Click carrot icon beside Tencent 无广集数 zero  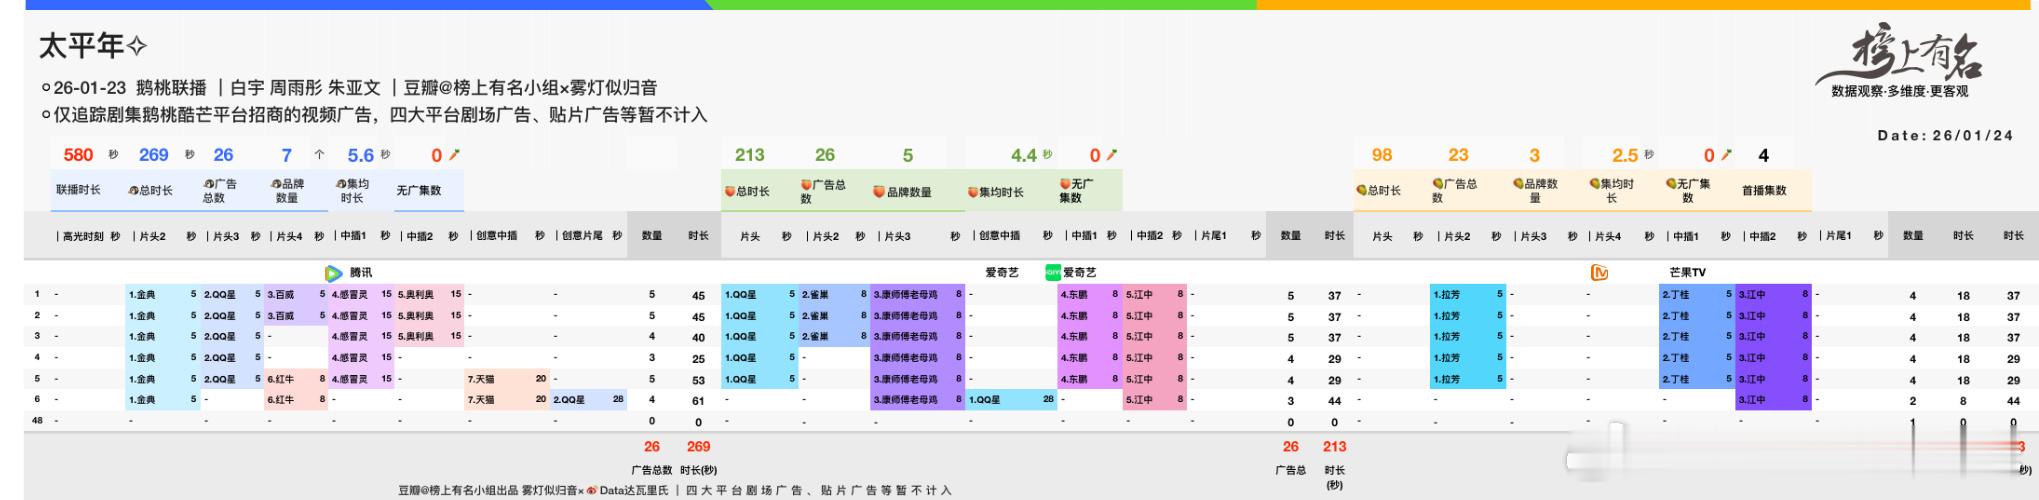click(x=454, y=155)
